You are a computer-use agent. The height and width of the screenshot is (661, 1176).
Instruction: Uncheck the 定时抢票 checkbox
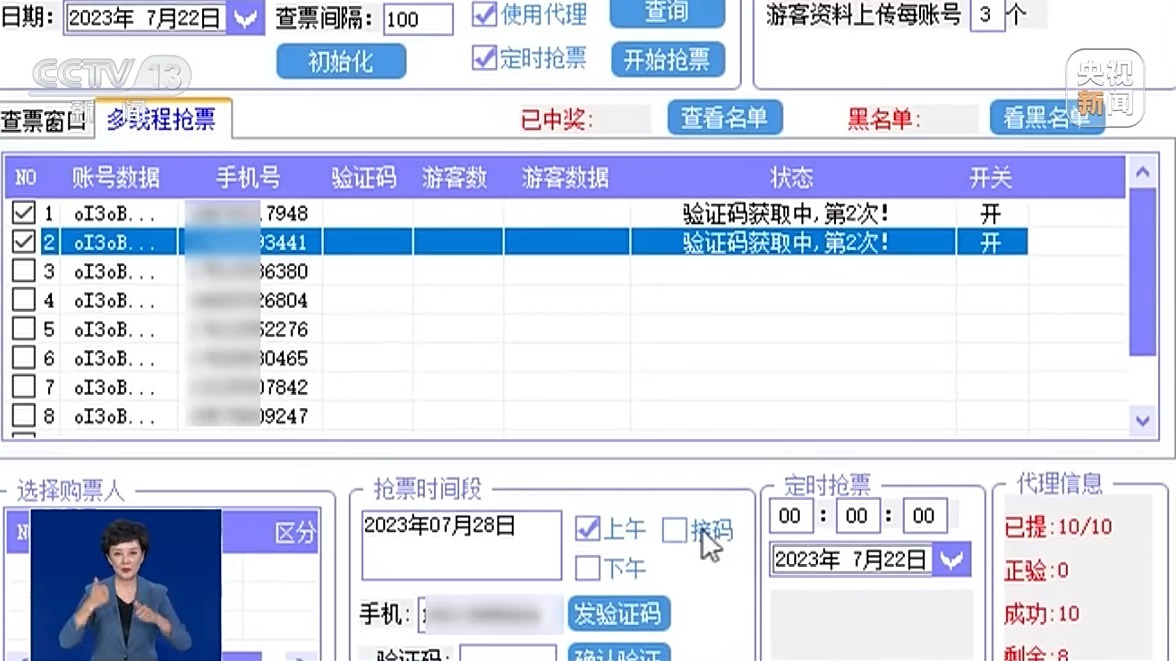tap(485, 58)
